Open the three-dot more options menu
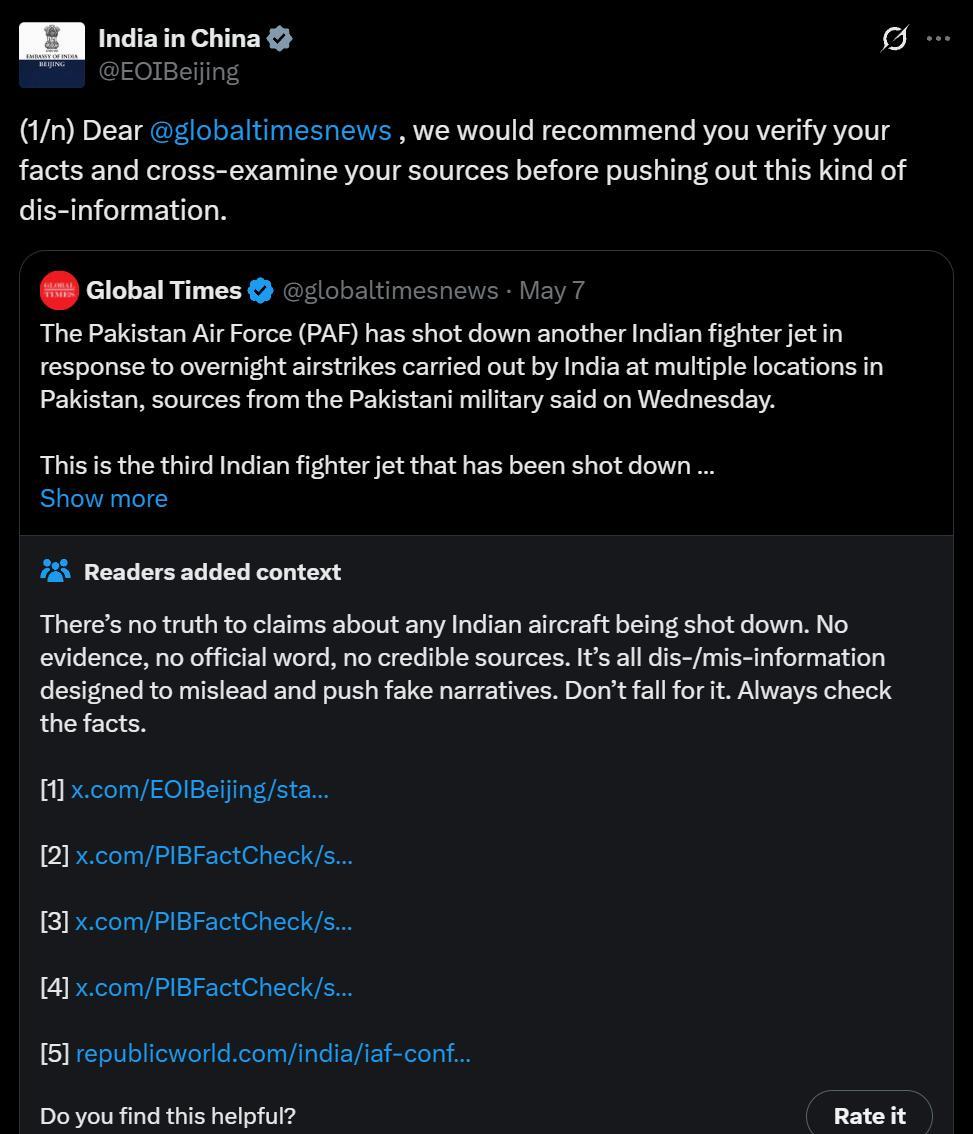 pos(938,38)
